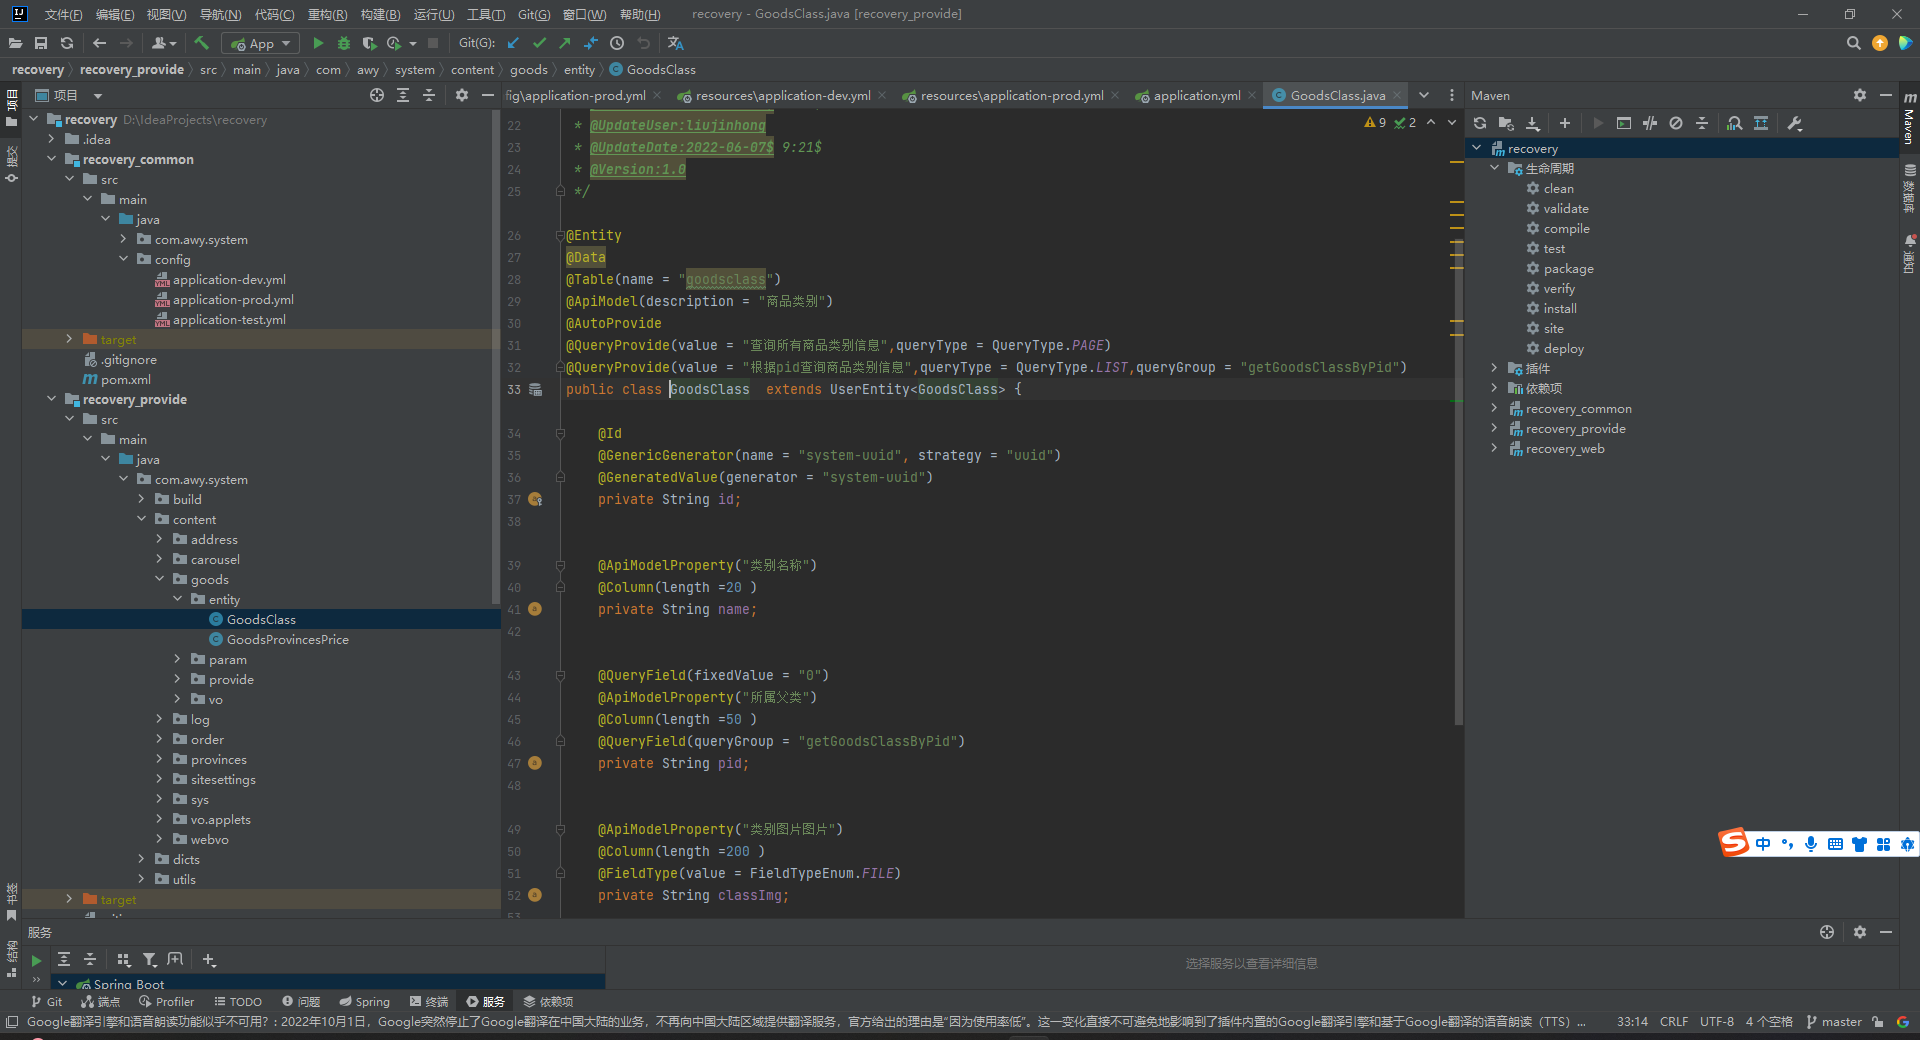Open the Git(G) menu

coord(534,14)
